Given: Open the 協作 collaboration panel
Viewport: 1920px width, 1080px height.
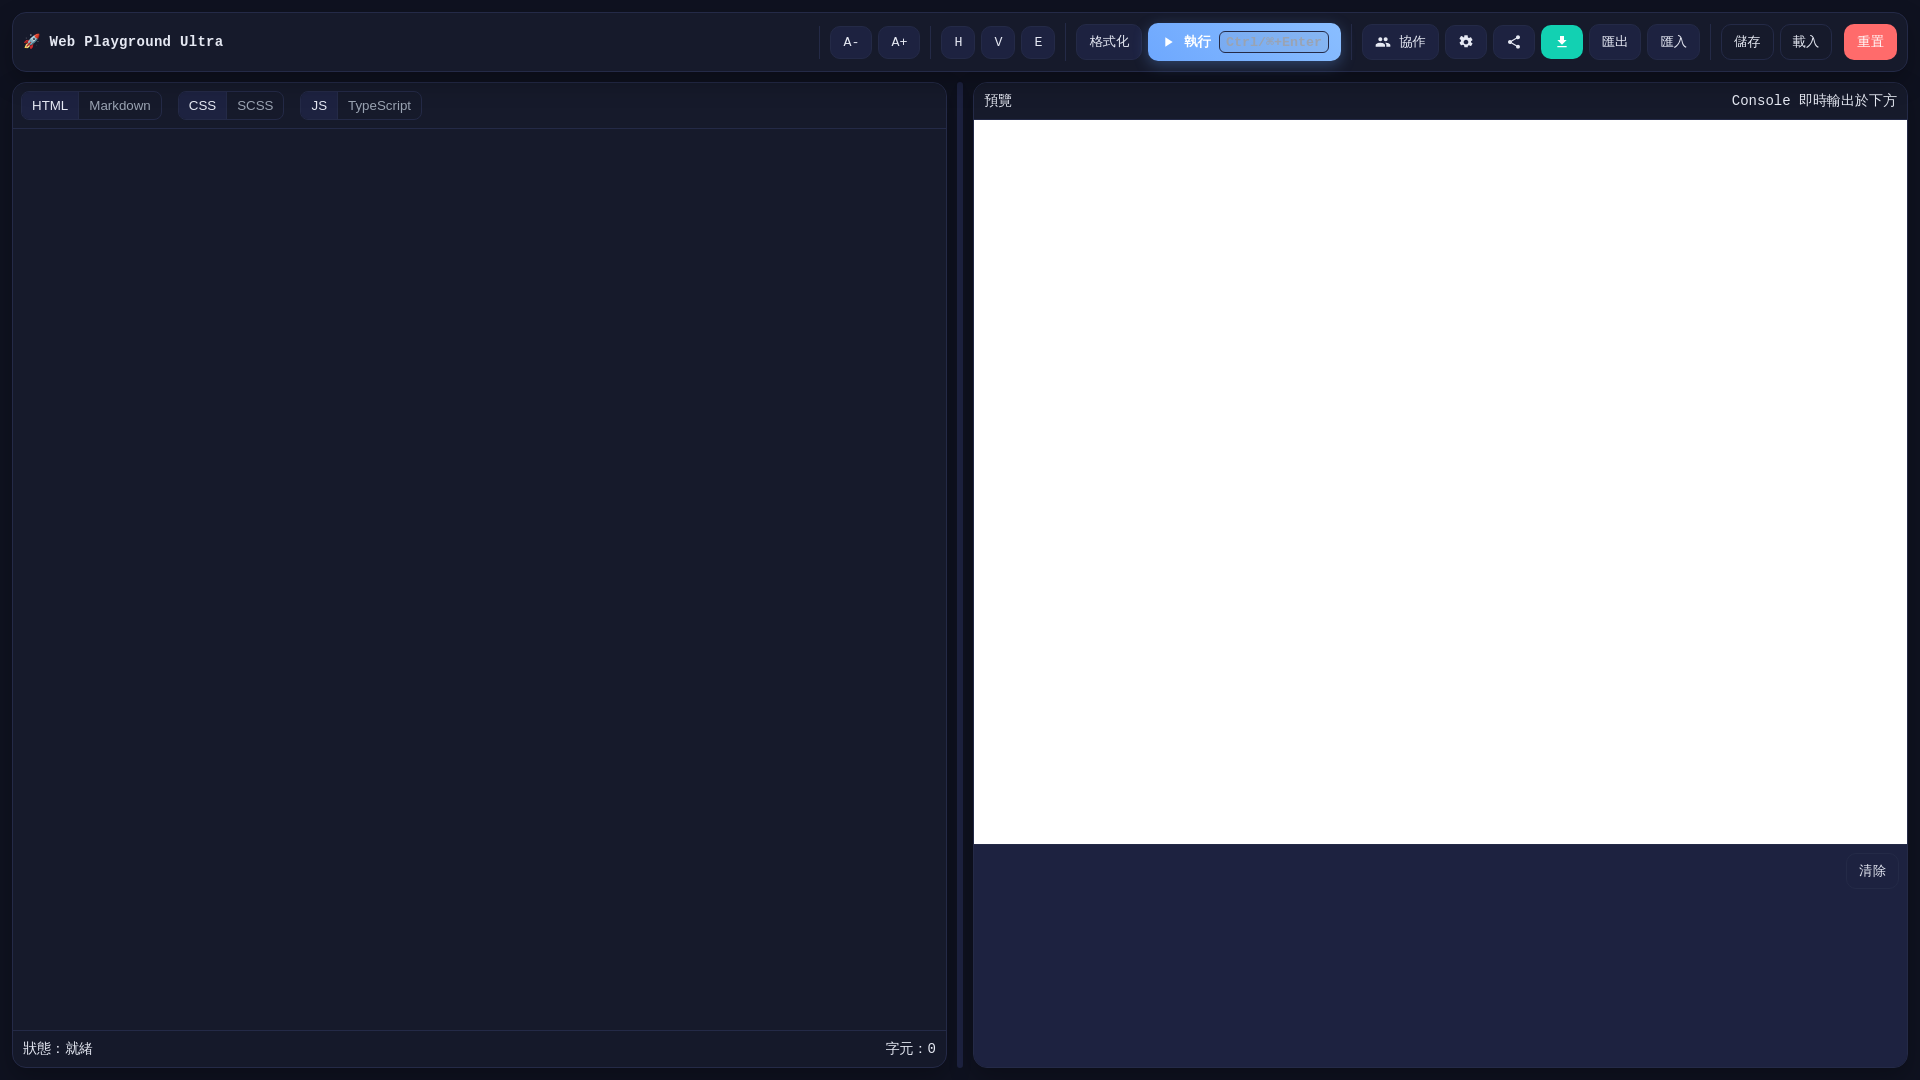Looking at the screenshot, I should (x=1400, y=42).
